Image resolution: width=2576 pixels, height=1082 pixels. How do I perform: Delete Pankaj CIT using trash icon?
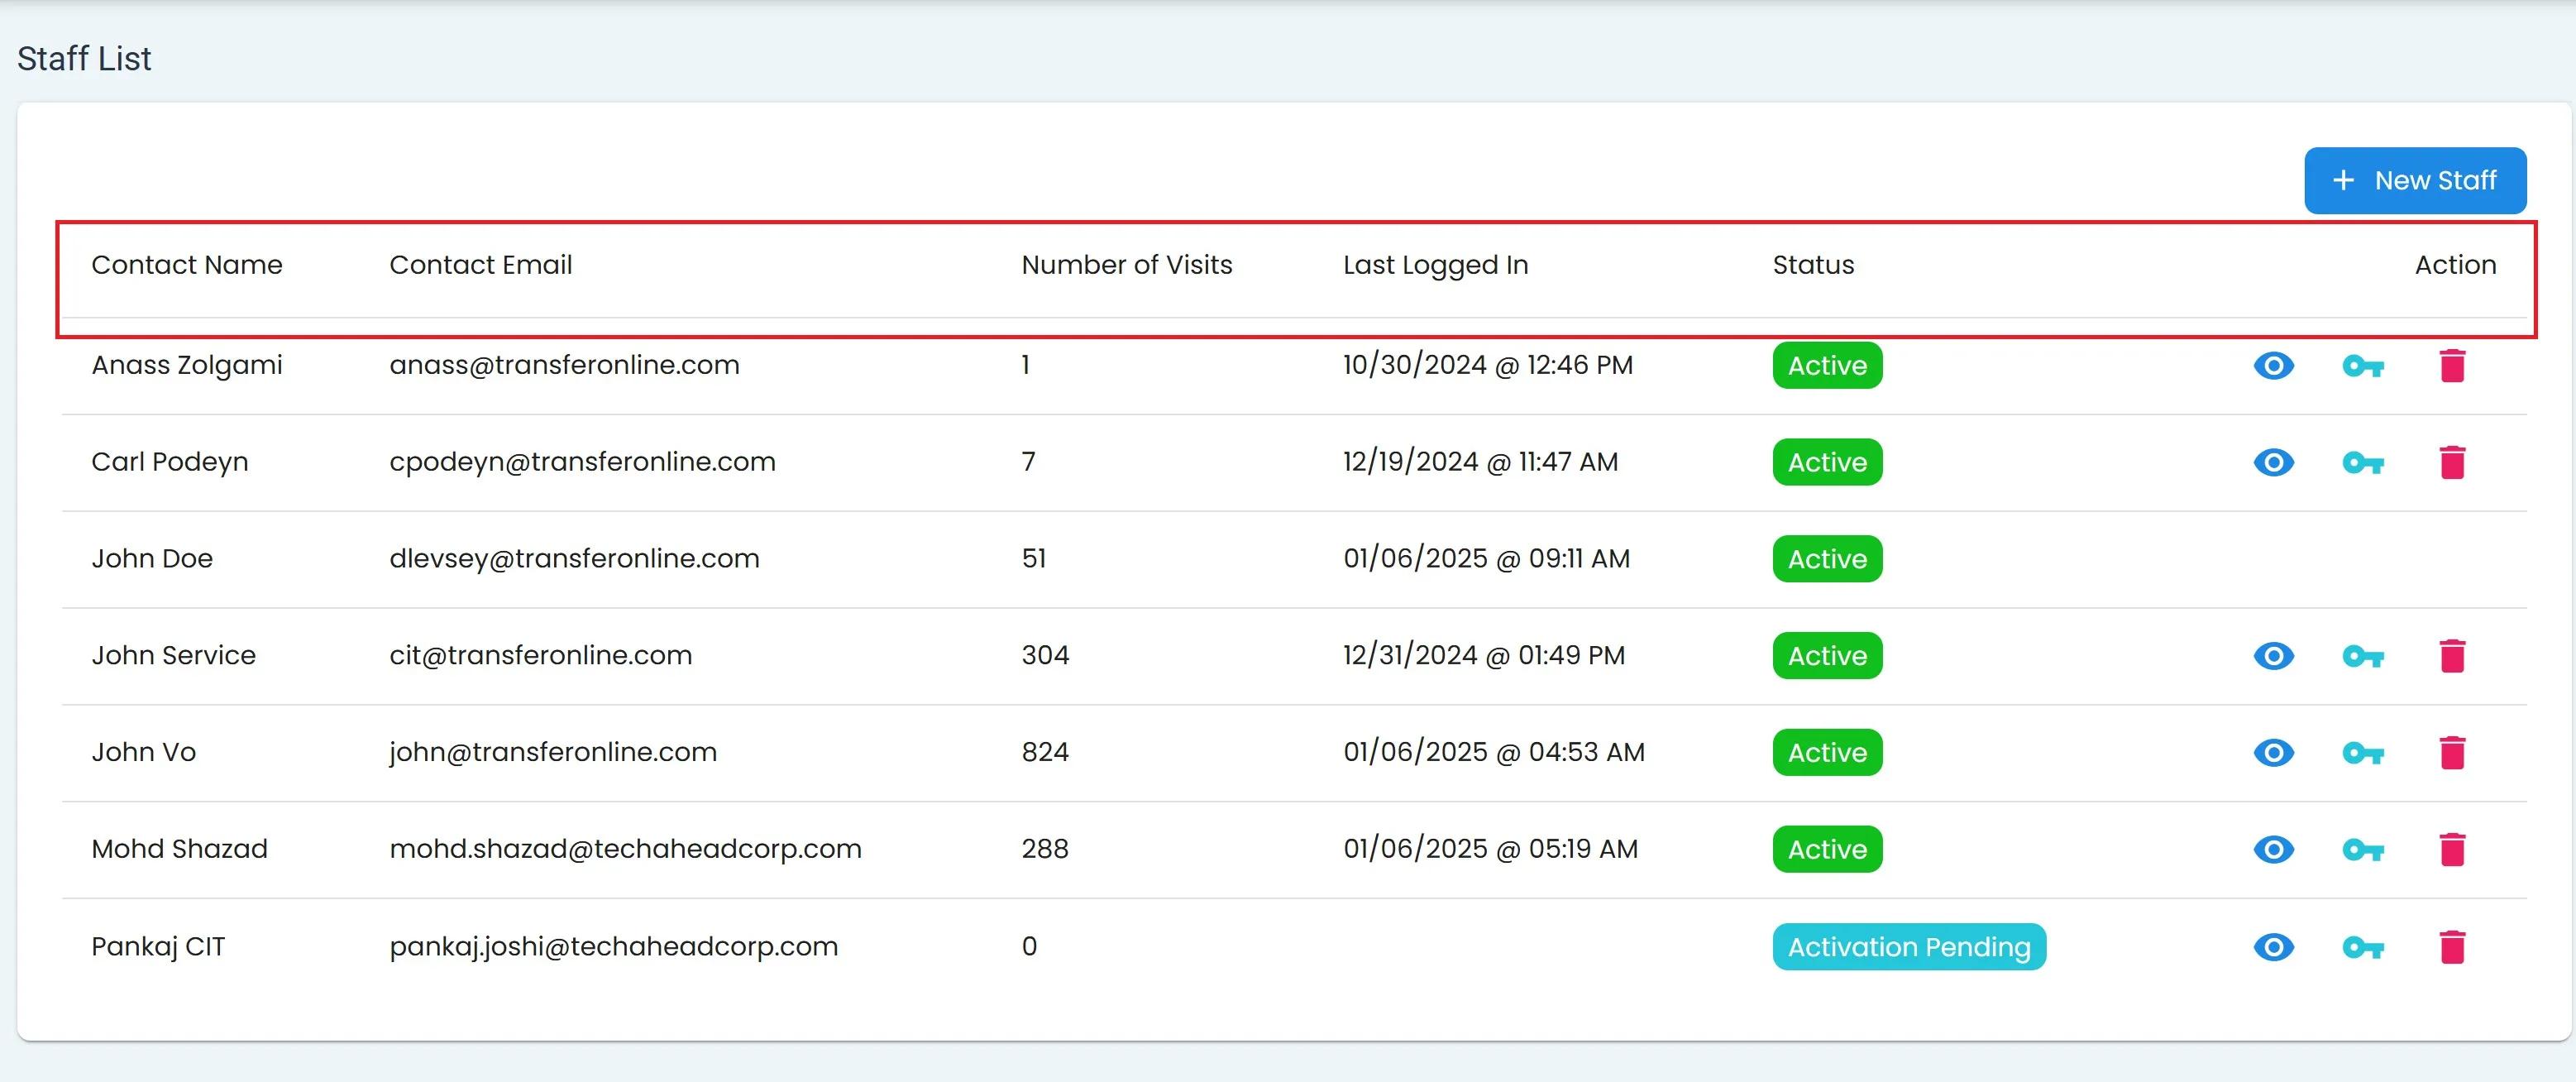(2452, 947)
